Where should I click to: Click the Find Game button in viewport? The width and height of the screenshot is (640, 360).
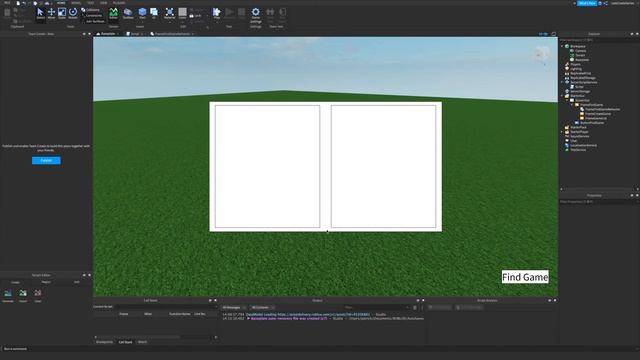pyautogui.click(x=525, y=277)
